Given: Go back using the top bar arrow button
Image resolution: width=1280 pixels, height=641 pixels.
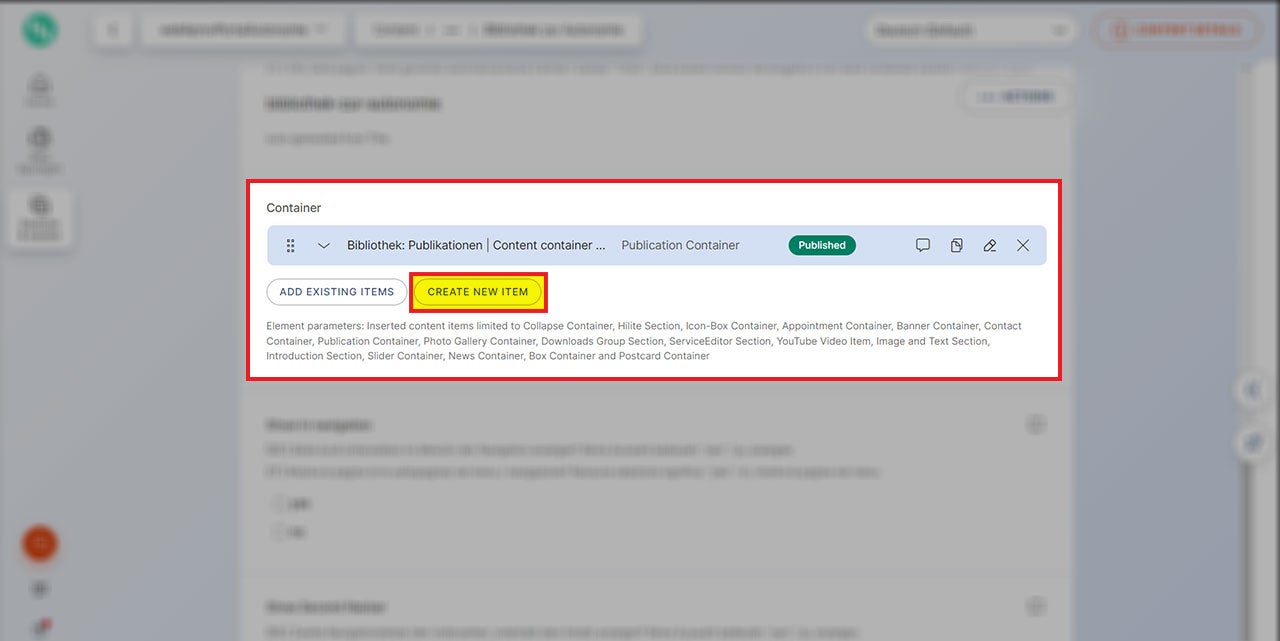Looking at the screenshot, I should 112,30.
